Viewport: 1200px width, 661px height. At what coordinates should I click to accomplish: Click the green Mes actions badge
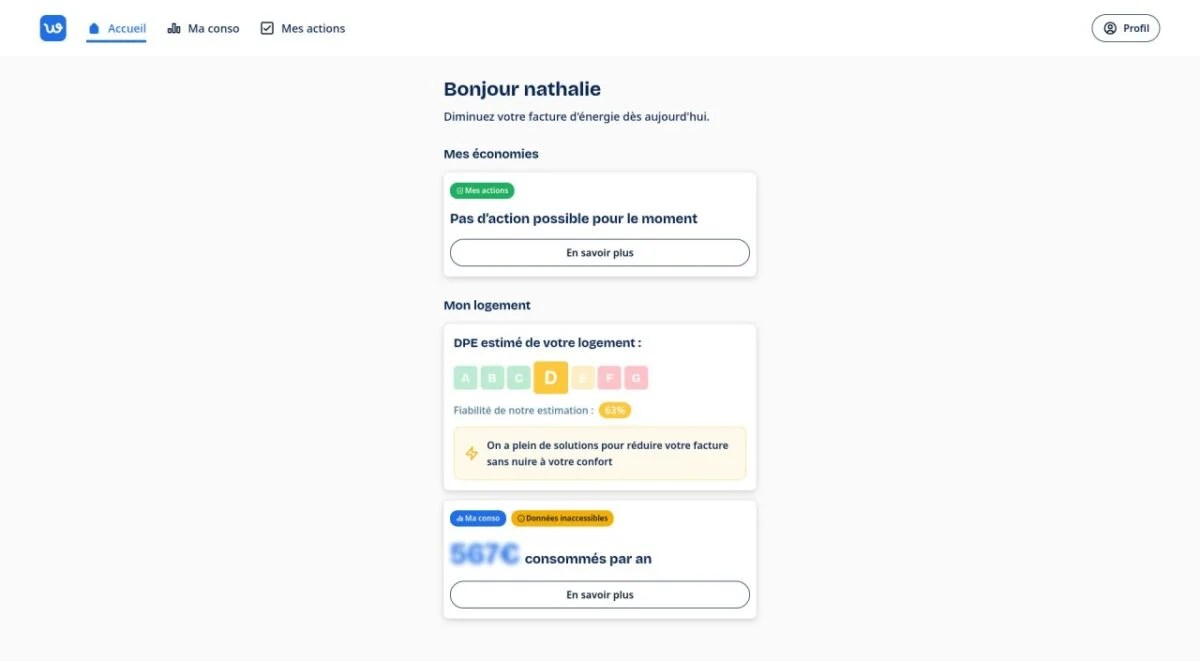pyautogui.click(x=482, y=191)
